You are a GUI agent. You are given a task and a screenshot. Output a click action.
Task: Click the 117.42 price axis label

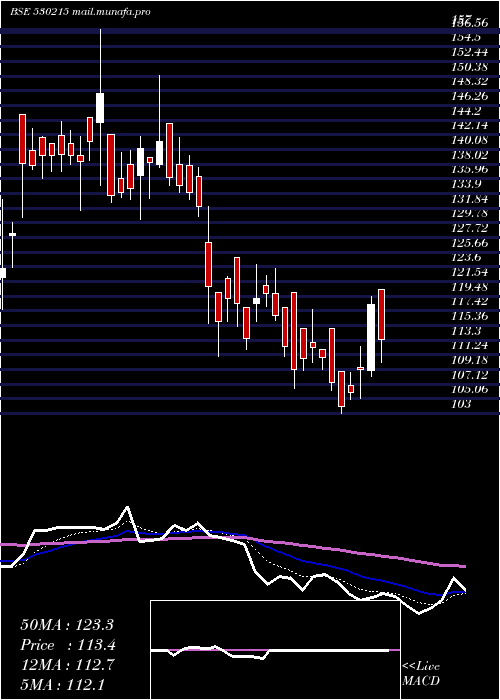coord(469,302)
